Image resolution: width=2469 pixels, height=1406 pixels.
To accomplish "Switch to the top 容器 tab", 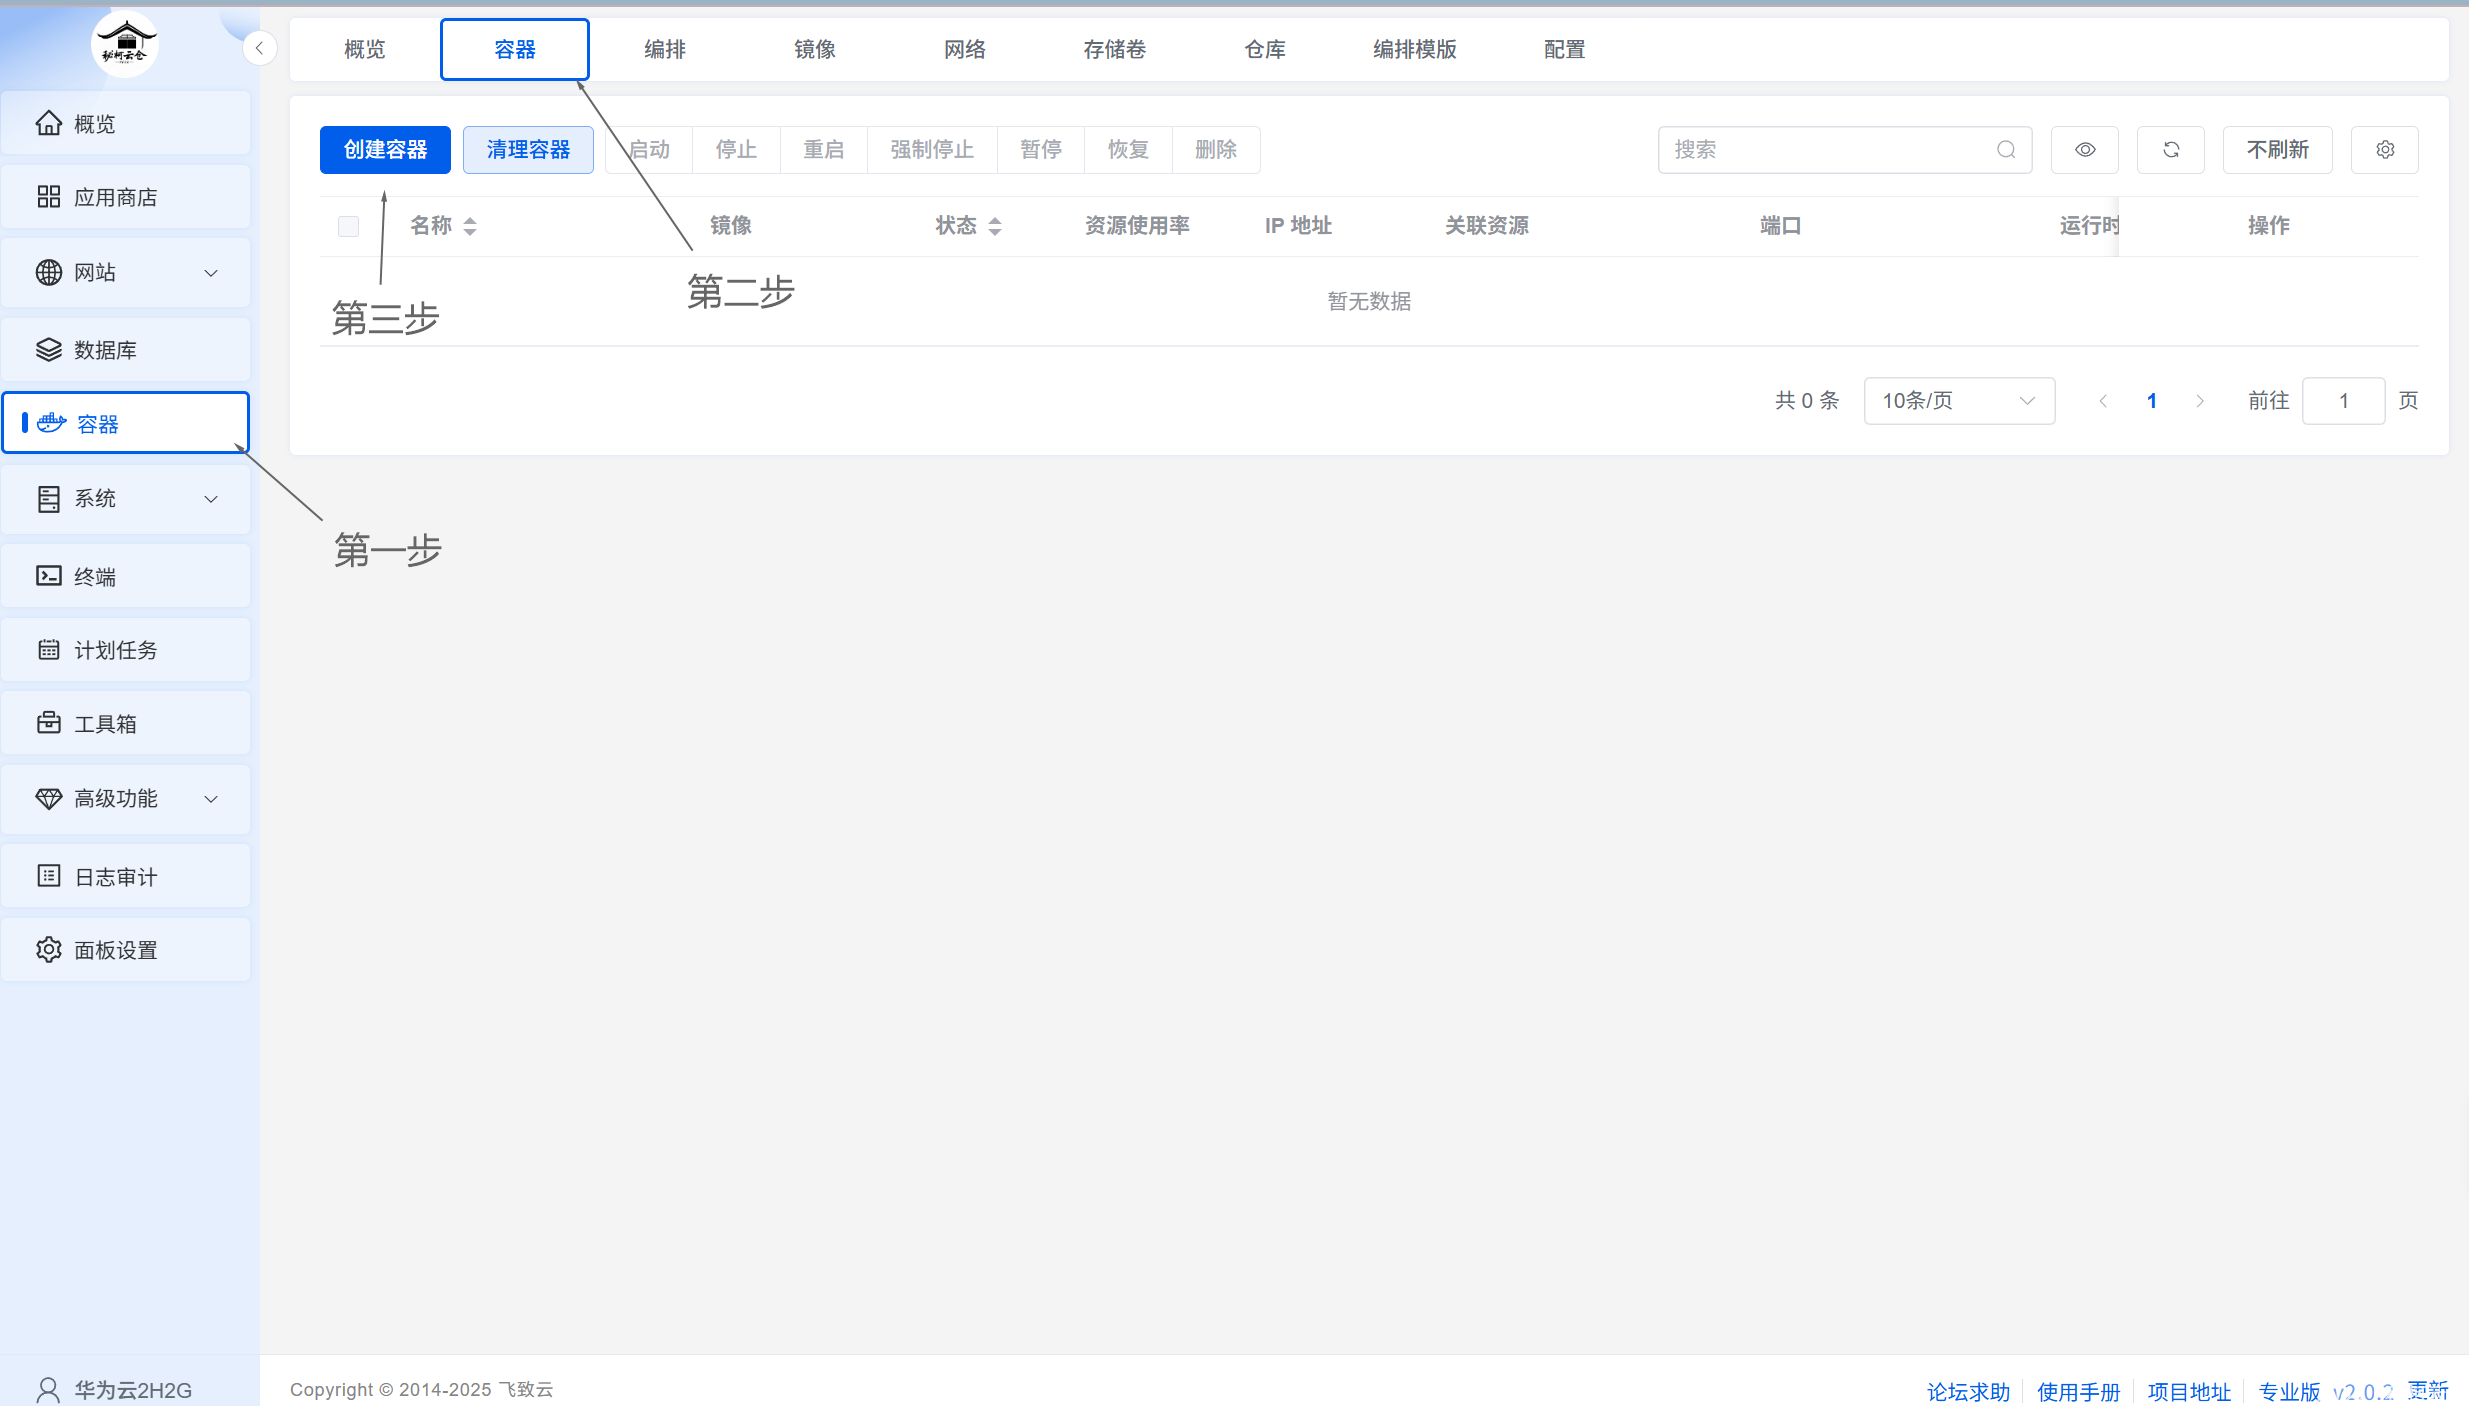I will (515, 49).
